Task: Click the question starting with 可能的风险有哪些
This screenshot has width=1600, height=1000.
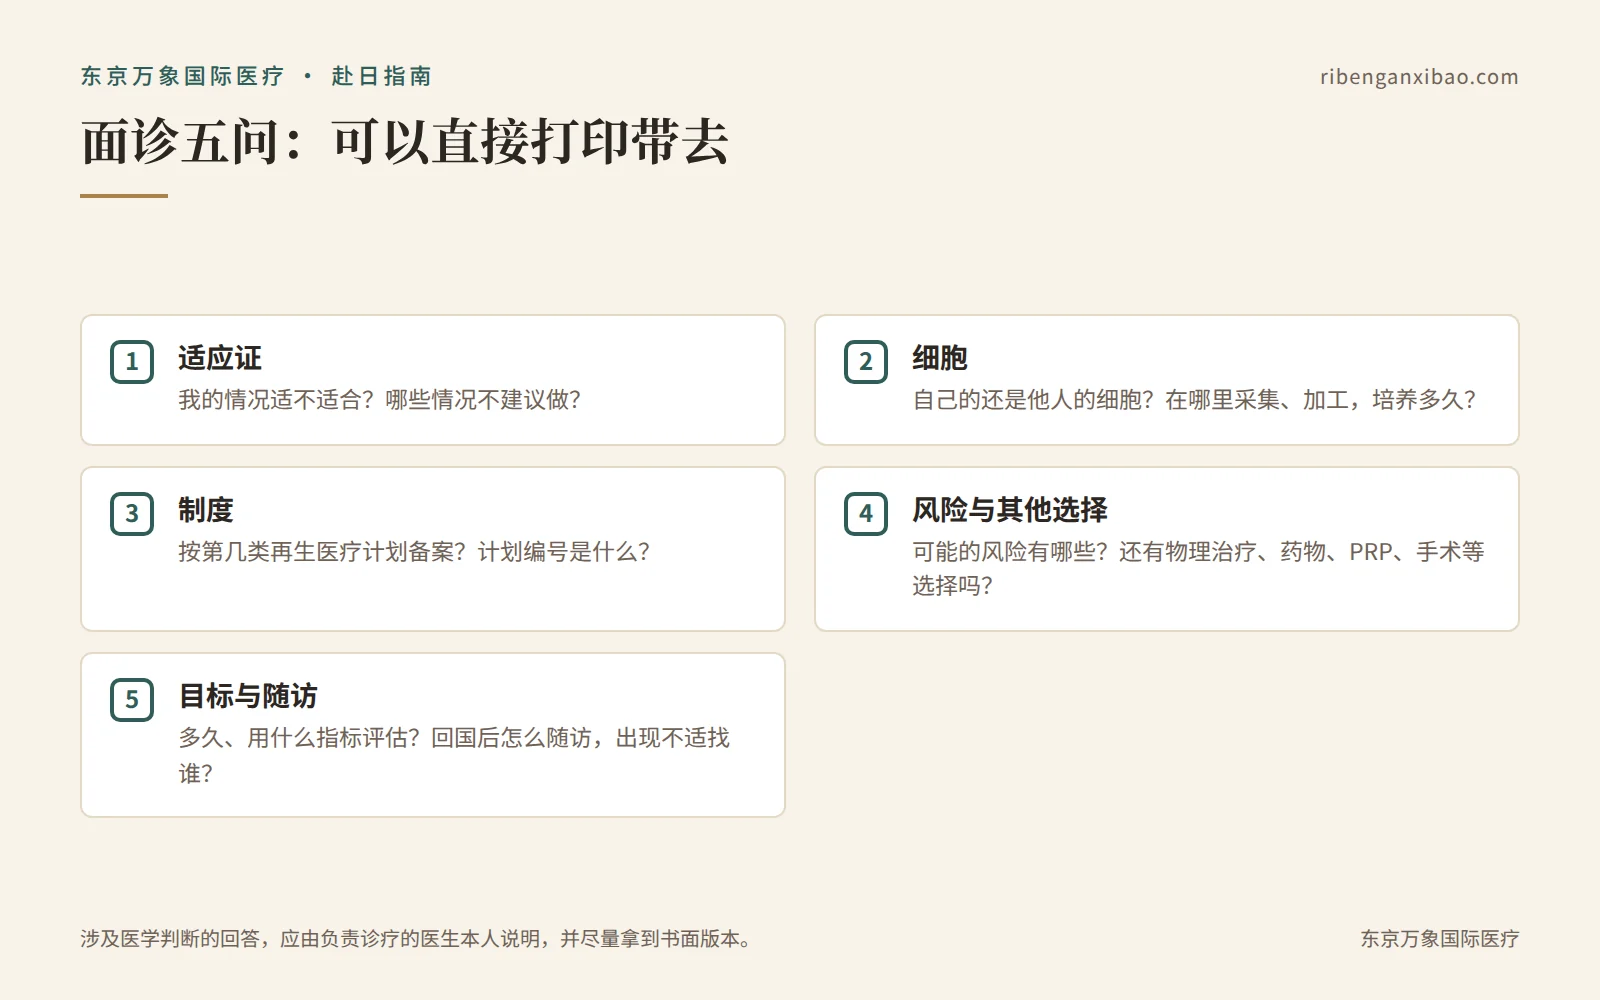Action: (1198, 568)
